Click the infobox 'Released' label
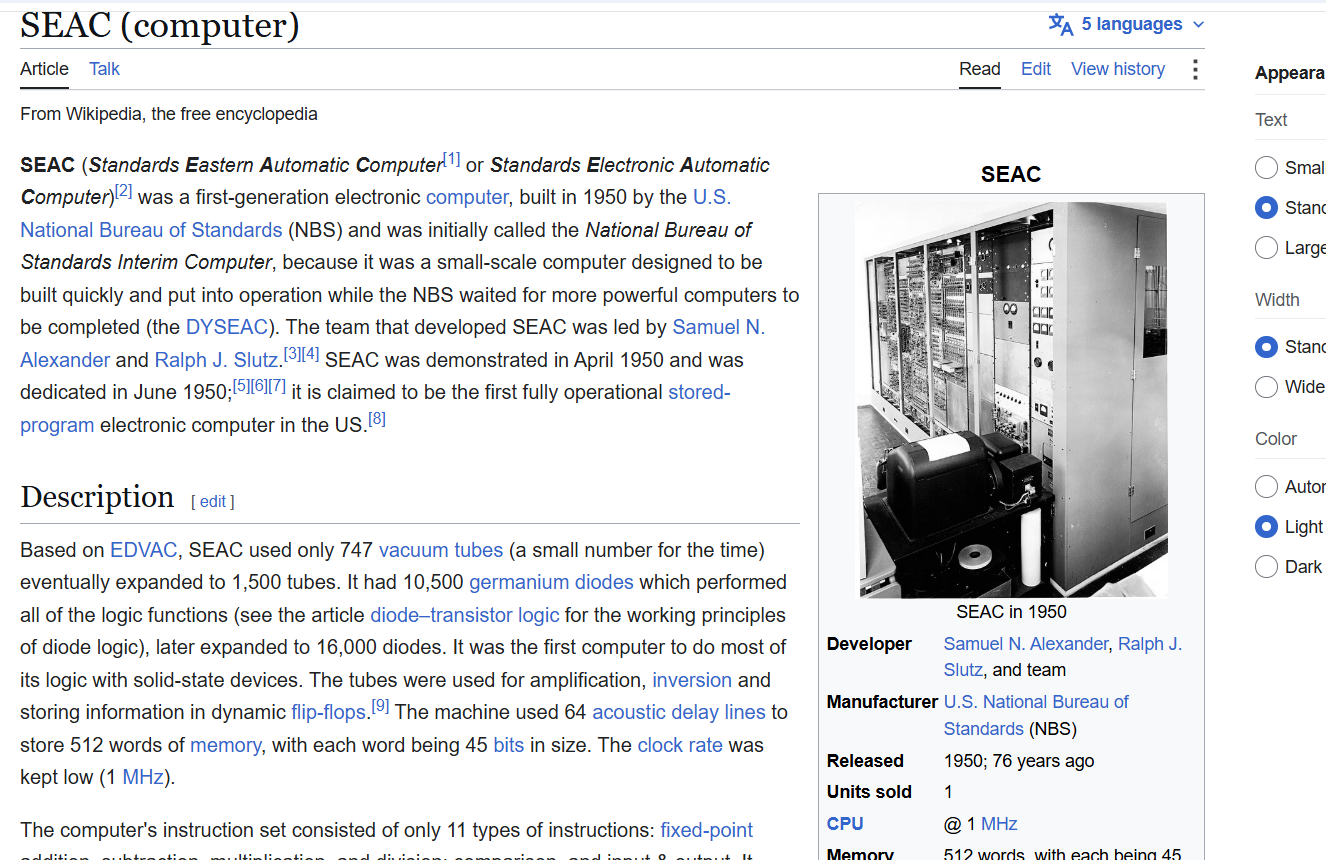Screen dimensions: 1326x860 [x=865, y=761]
